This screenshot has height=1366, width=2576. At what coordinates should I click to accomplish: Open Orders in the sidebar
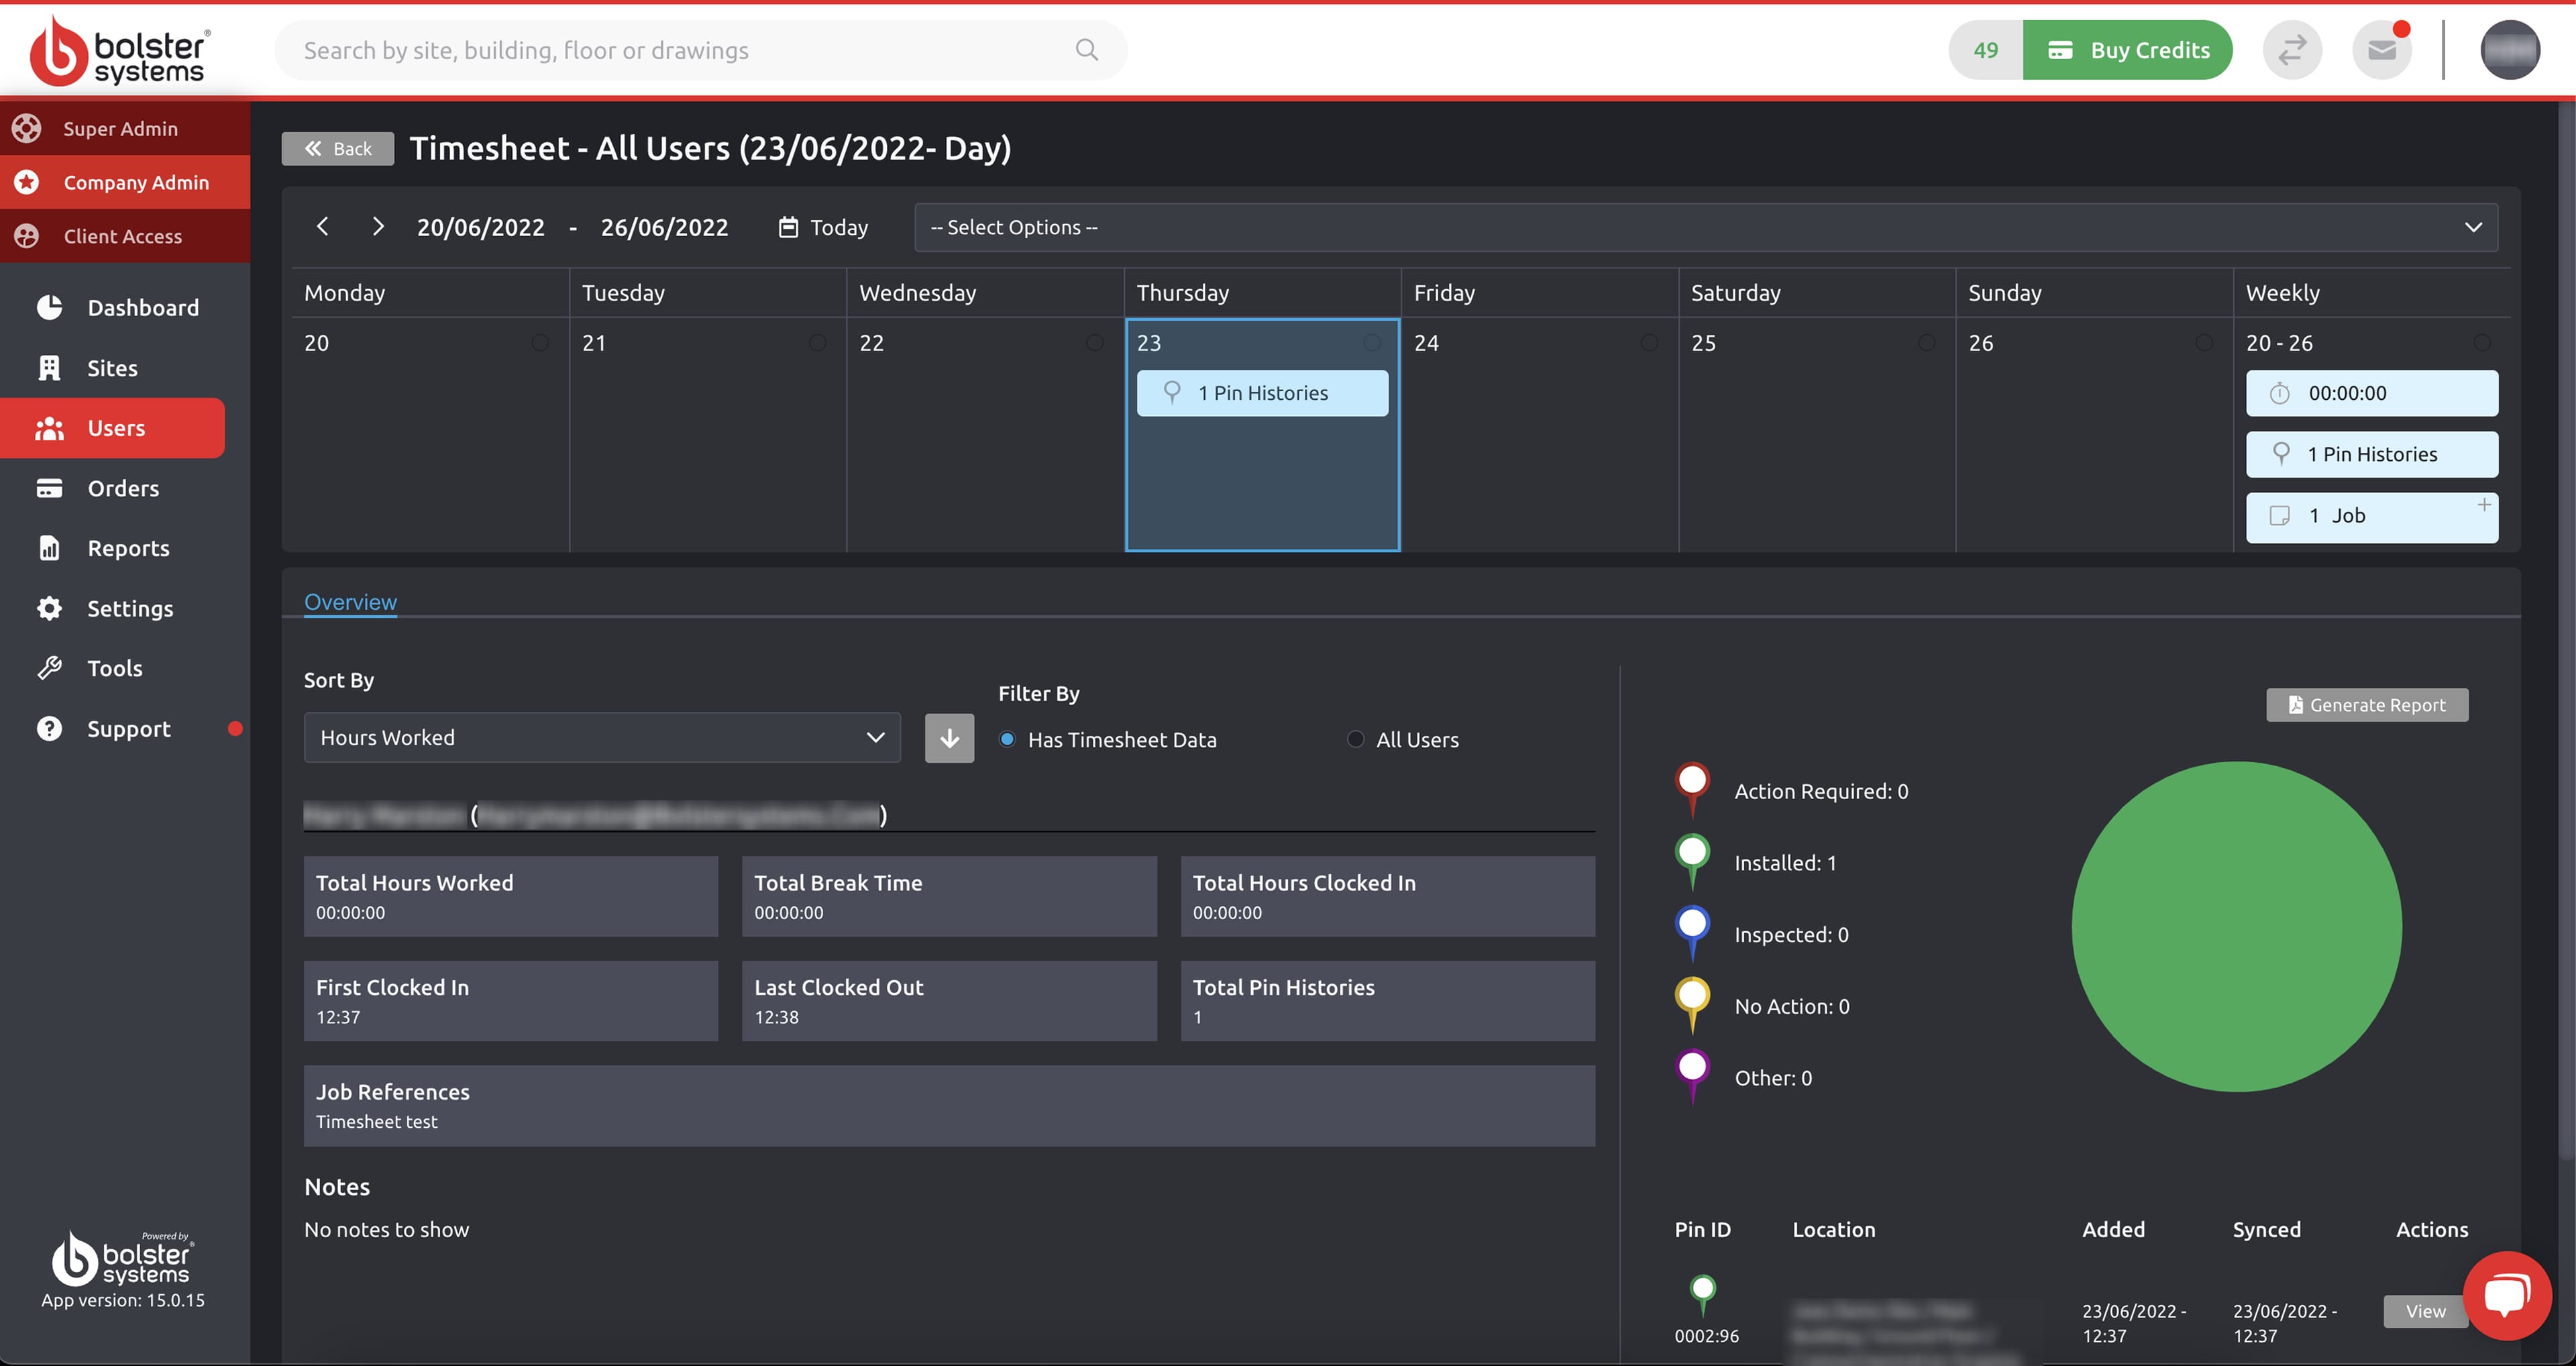coord(123,488)
